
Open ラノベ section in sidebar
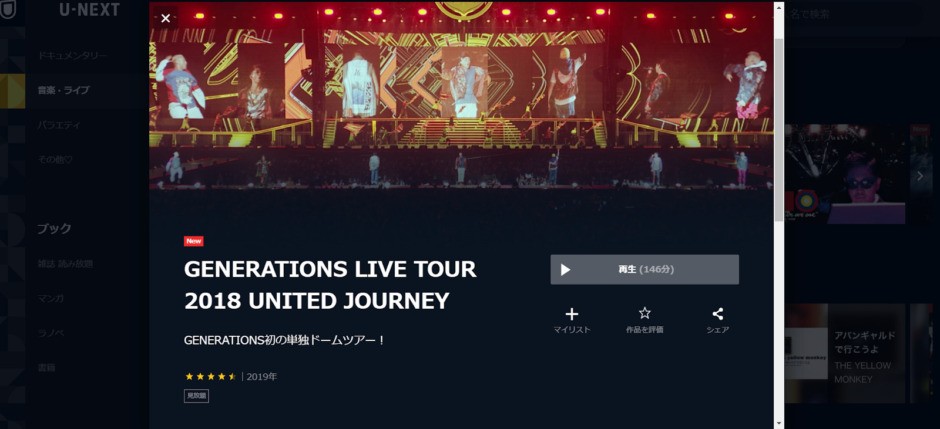coord(50,333)
